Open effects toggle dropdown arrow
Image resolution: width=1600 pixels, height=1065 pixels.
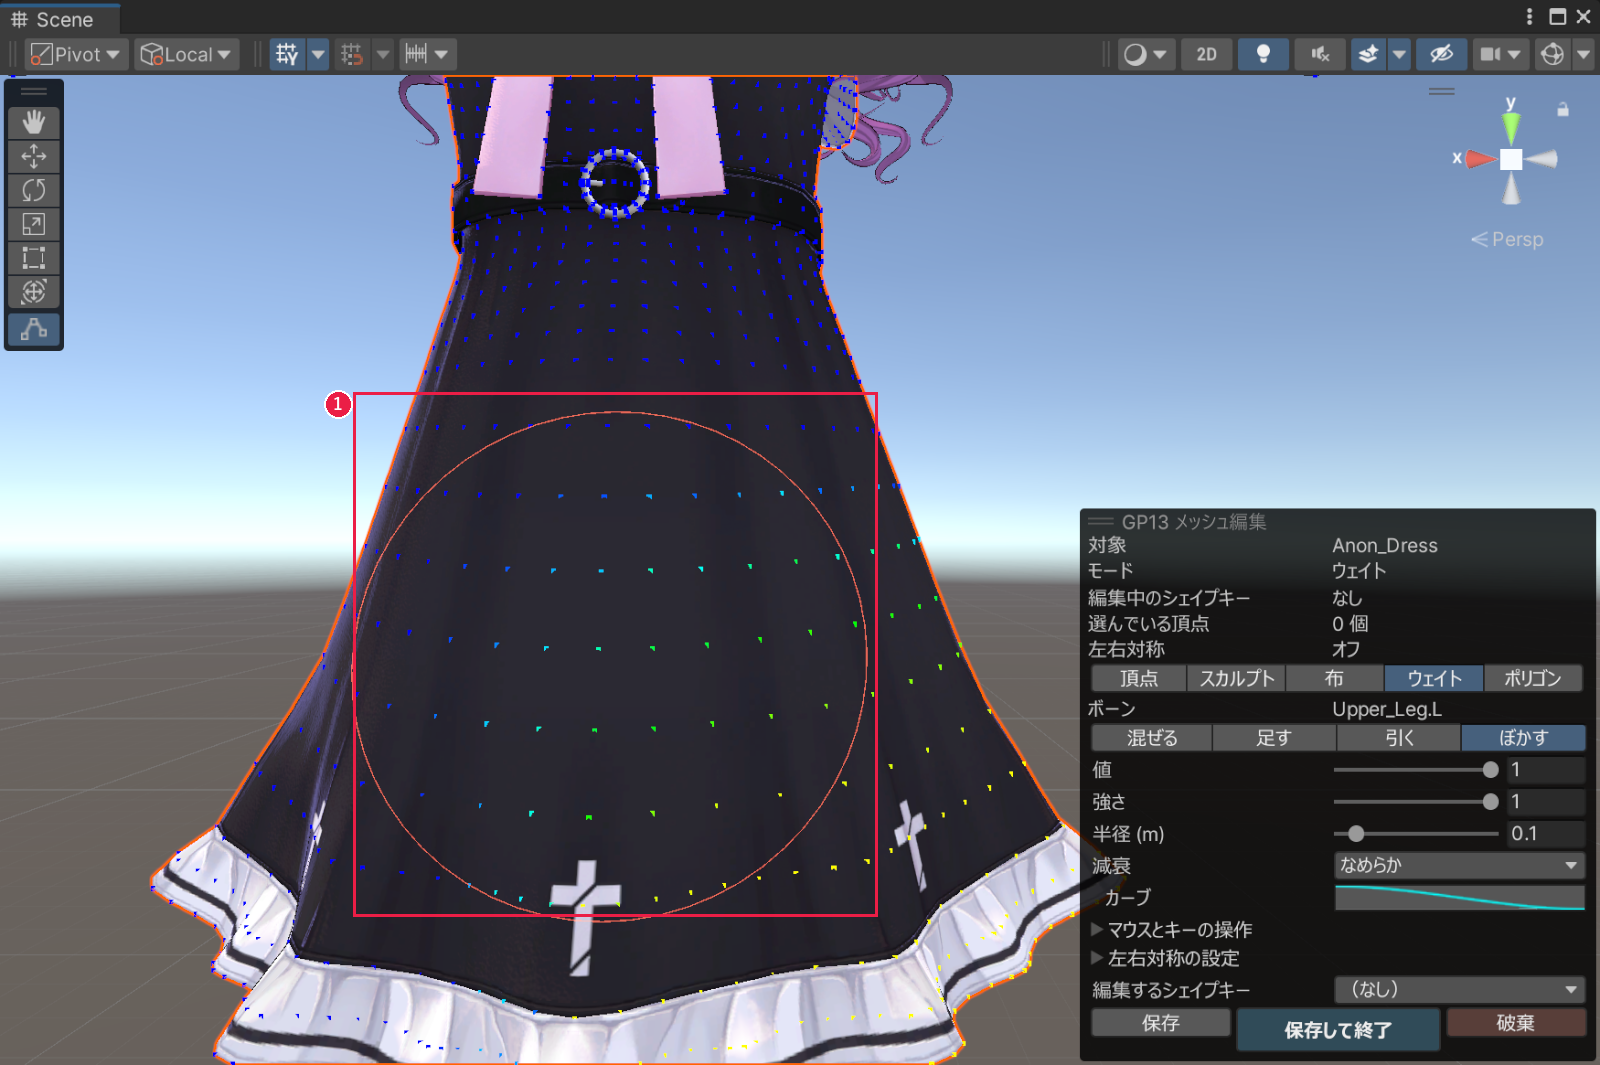pyautogui.click(x=1399, y=54)
